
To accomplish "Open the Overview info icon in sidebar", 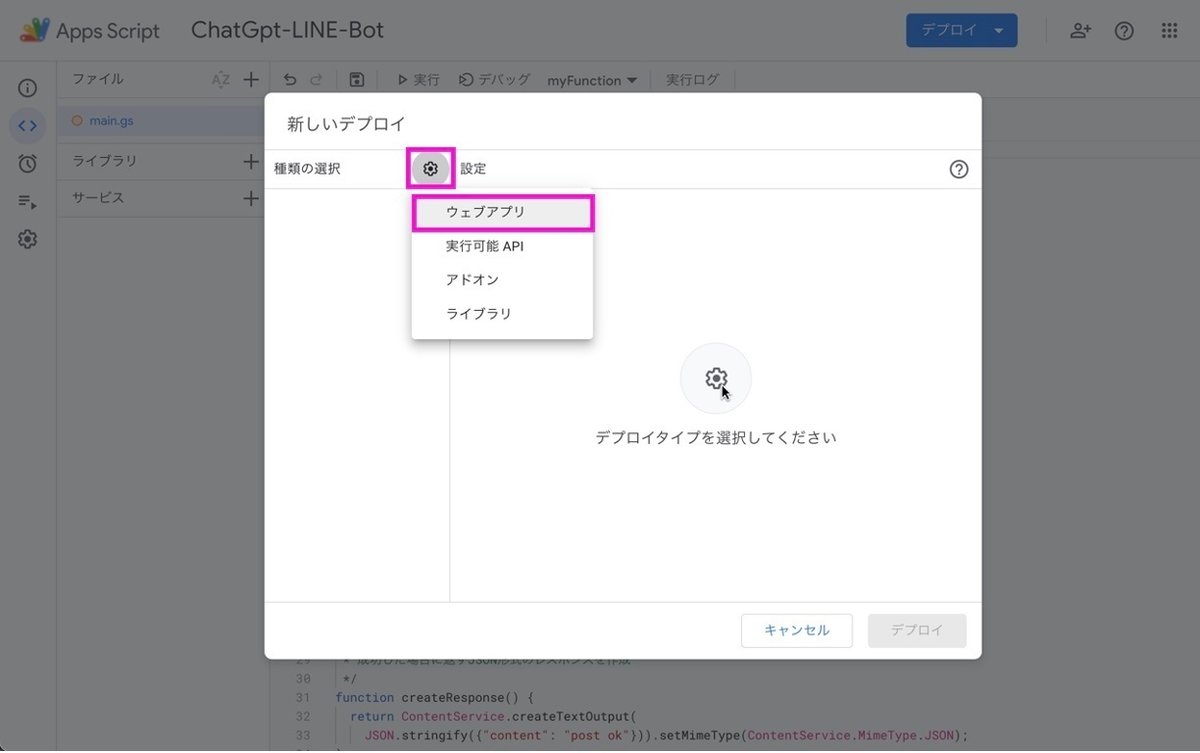I will pyautogui.click(x=28, y=88).
